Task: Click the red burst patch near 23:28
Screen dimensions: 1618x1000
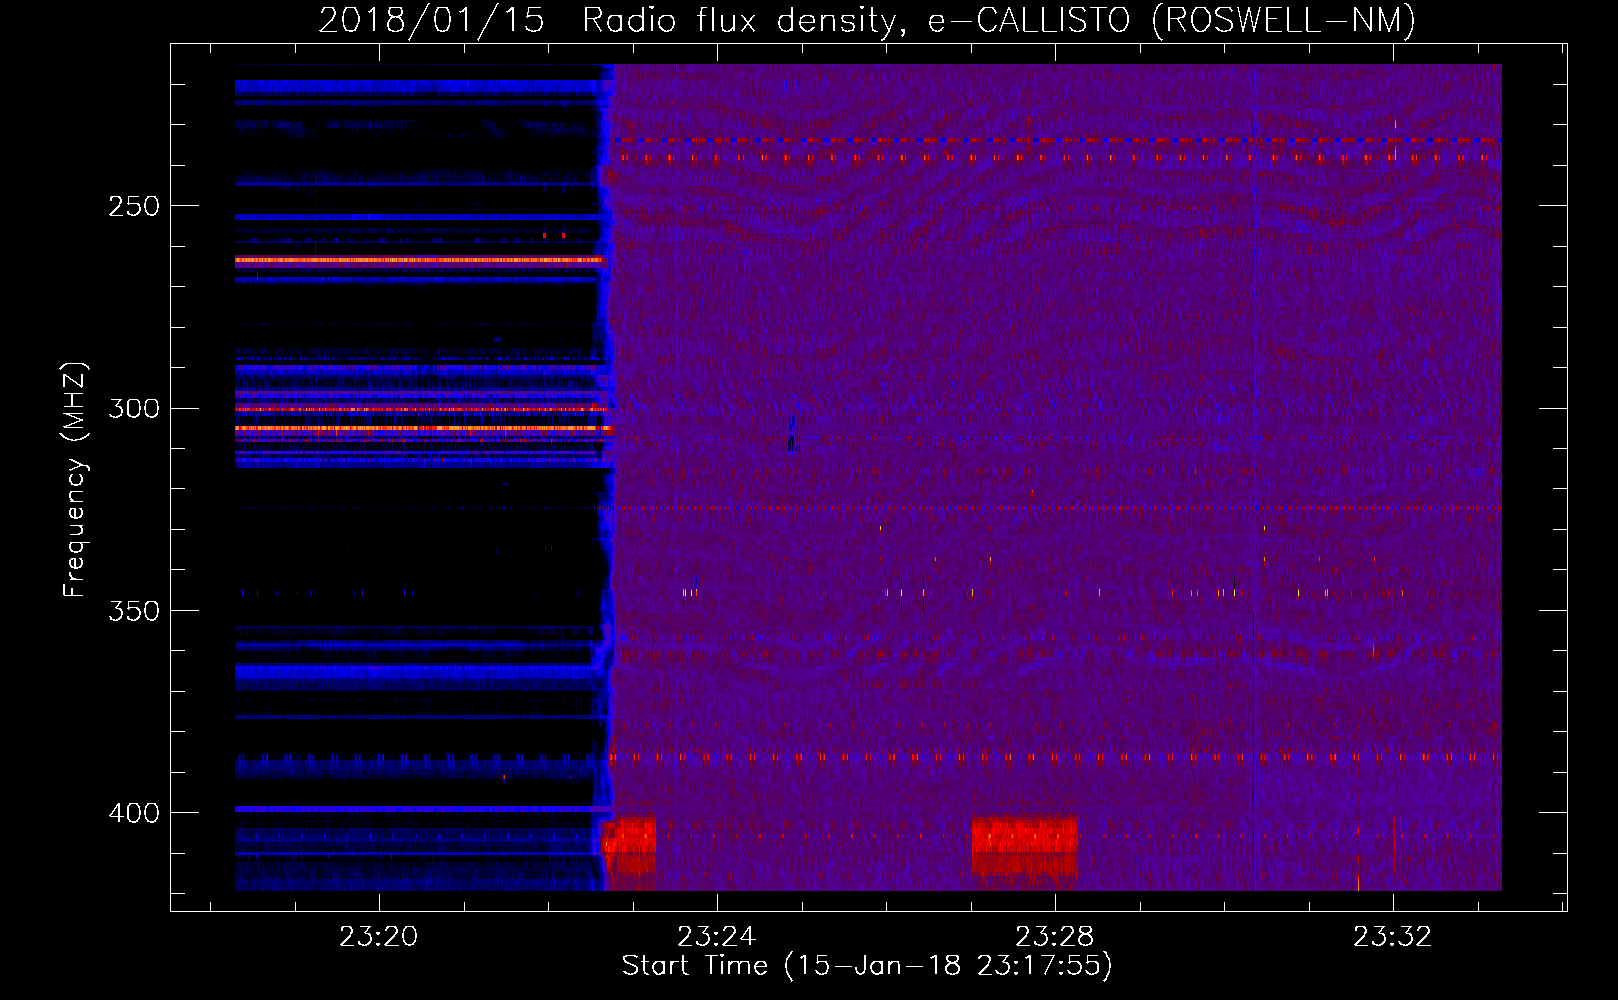Action: 1024,846
